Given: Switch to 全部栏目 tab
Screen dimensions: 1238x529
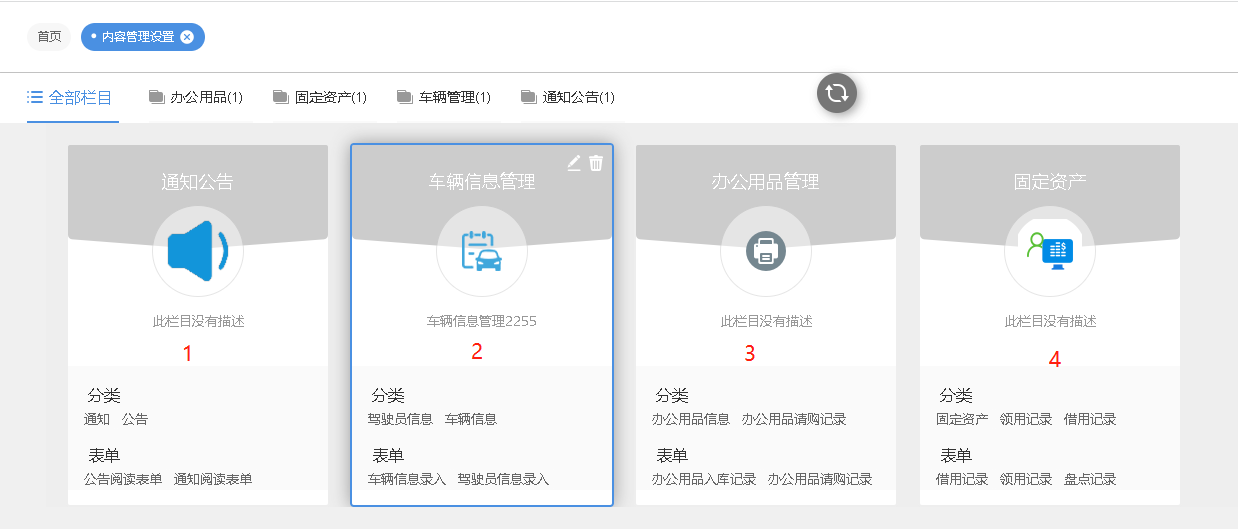Looking at the screenshot, I should [x=72, y=97].
